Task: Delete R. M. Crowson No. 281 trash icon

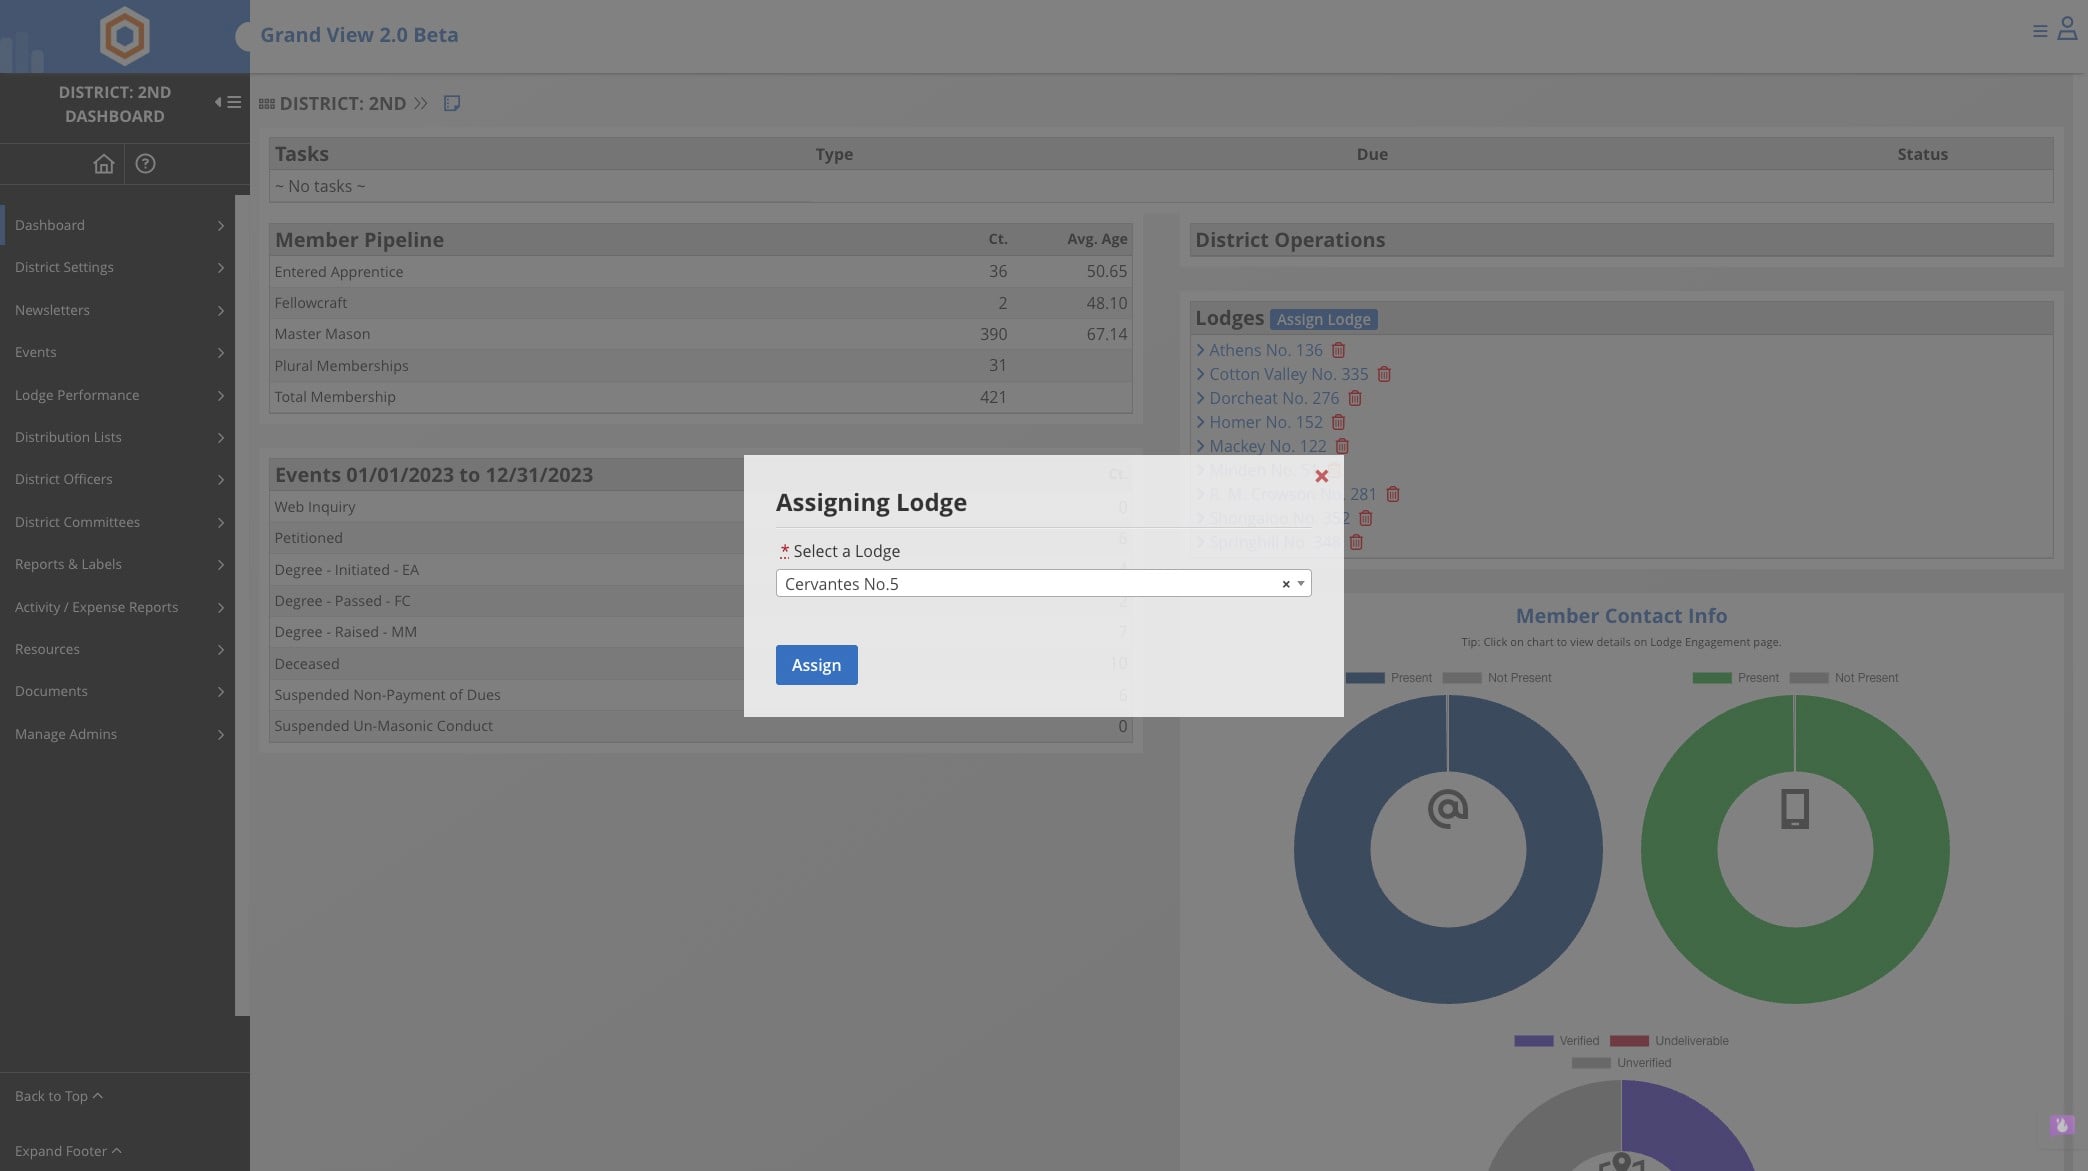Action: pos(1393,494)
